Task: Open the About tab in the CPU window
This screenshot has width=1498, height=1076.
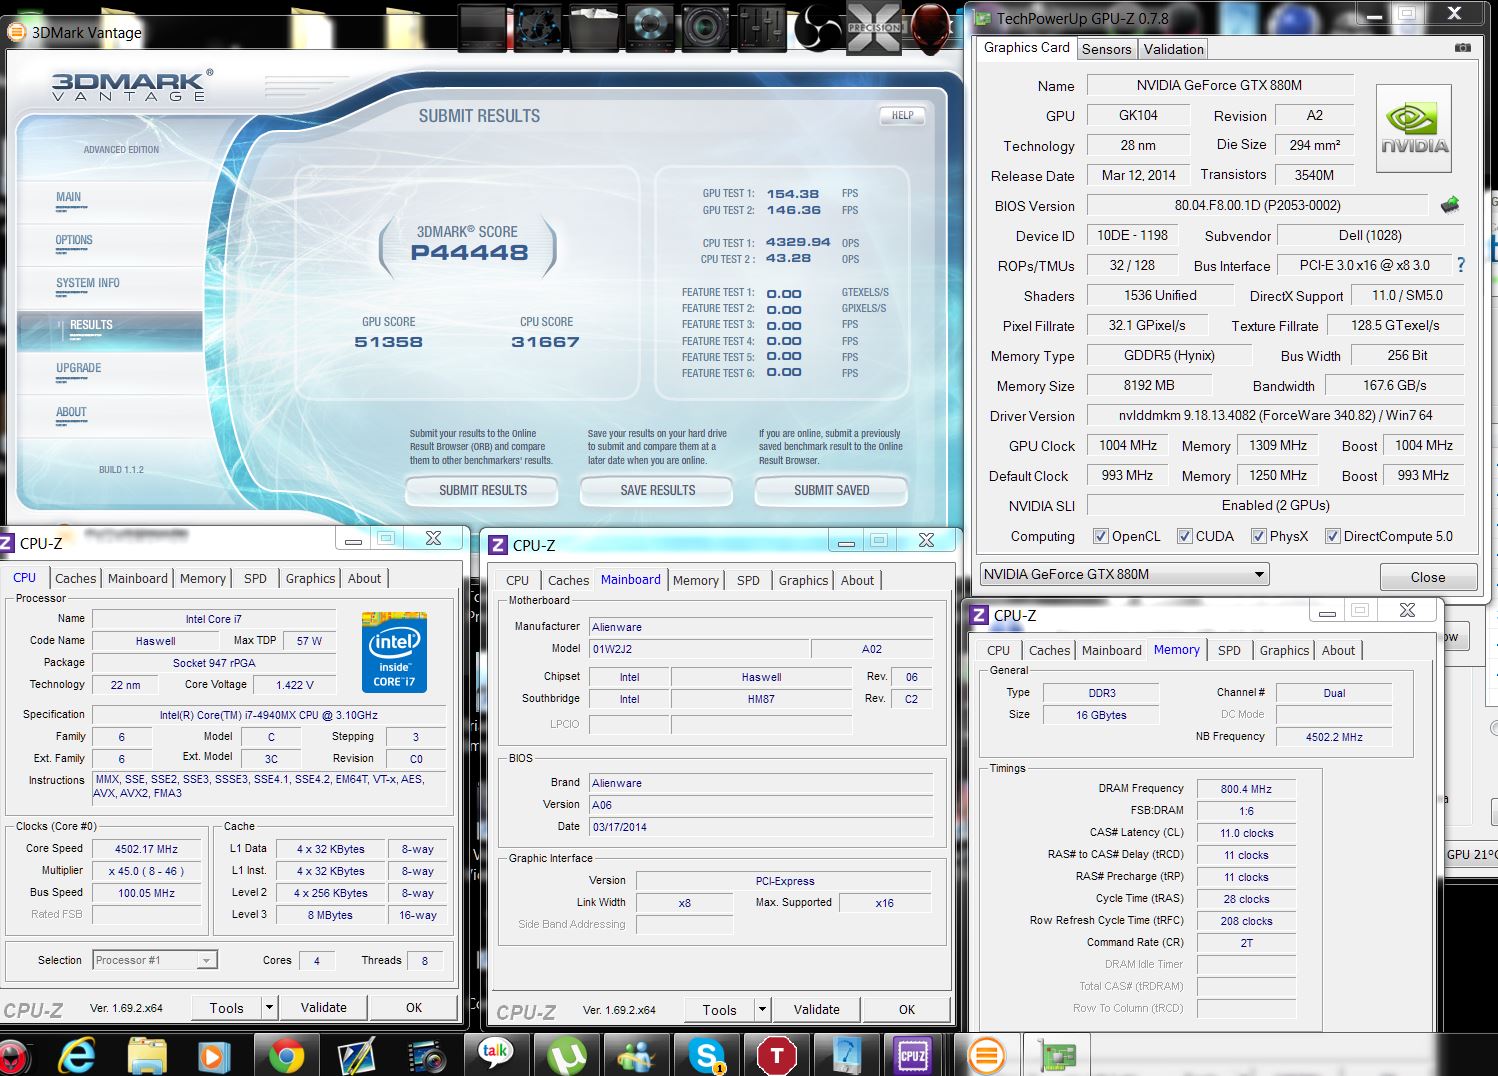Action: click(x=364, y=578)
